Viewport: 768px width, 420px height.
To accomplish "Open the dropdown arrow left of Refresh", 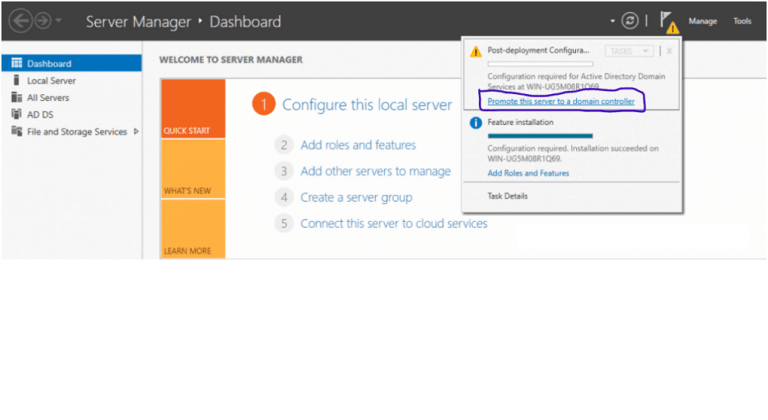I will point(612,21).
